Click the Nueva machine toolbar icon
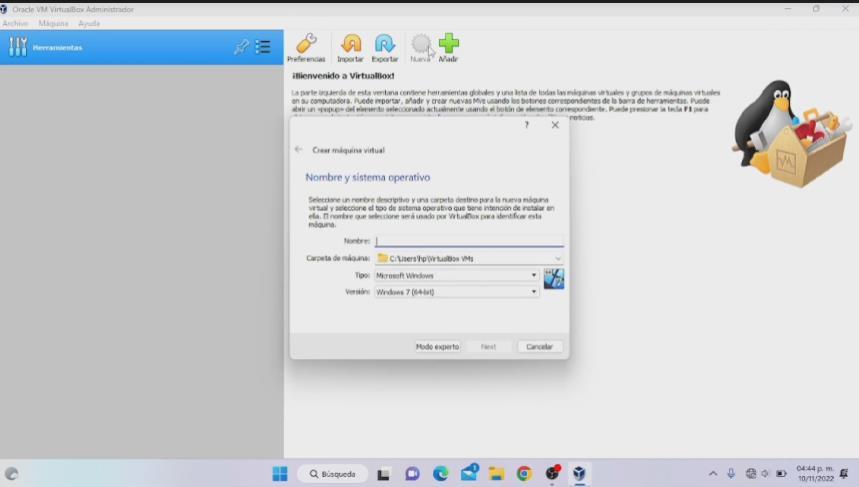The height and width of the screenshot is (487, 859). tap(420, 48)
